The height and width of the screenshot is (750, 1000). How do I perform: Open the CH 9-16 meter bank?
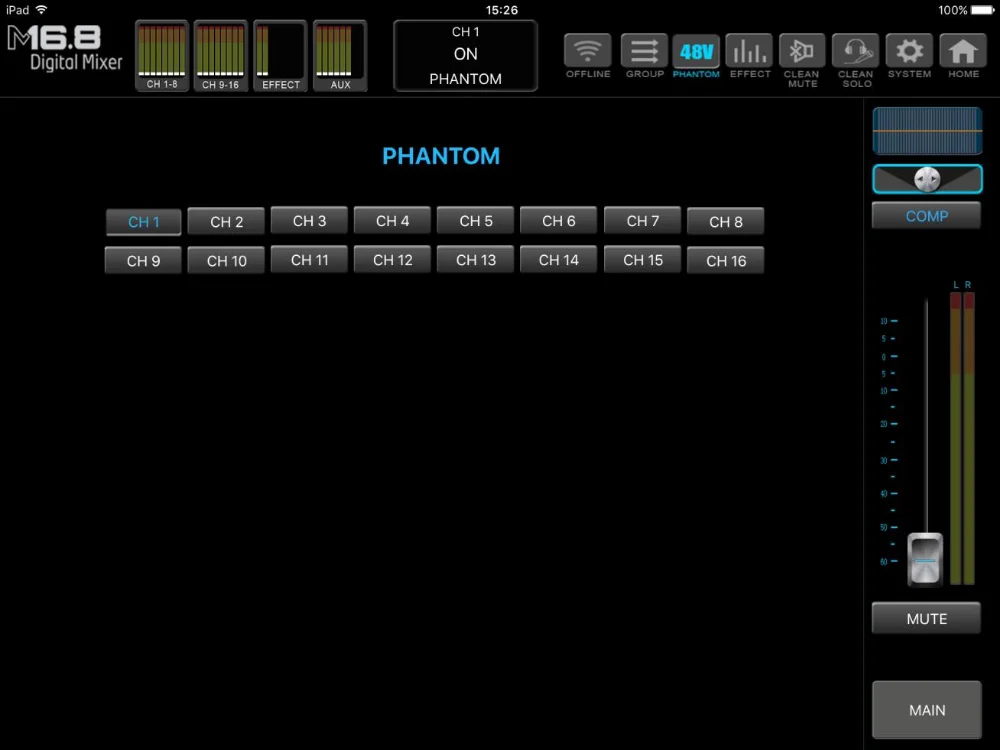pyautogui.click(x=221, y=56)
